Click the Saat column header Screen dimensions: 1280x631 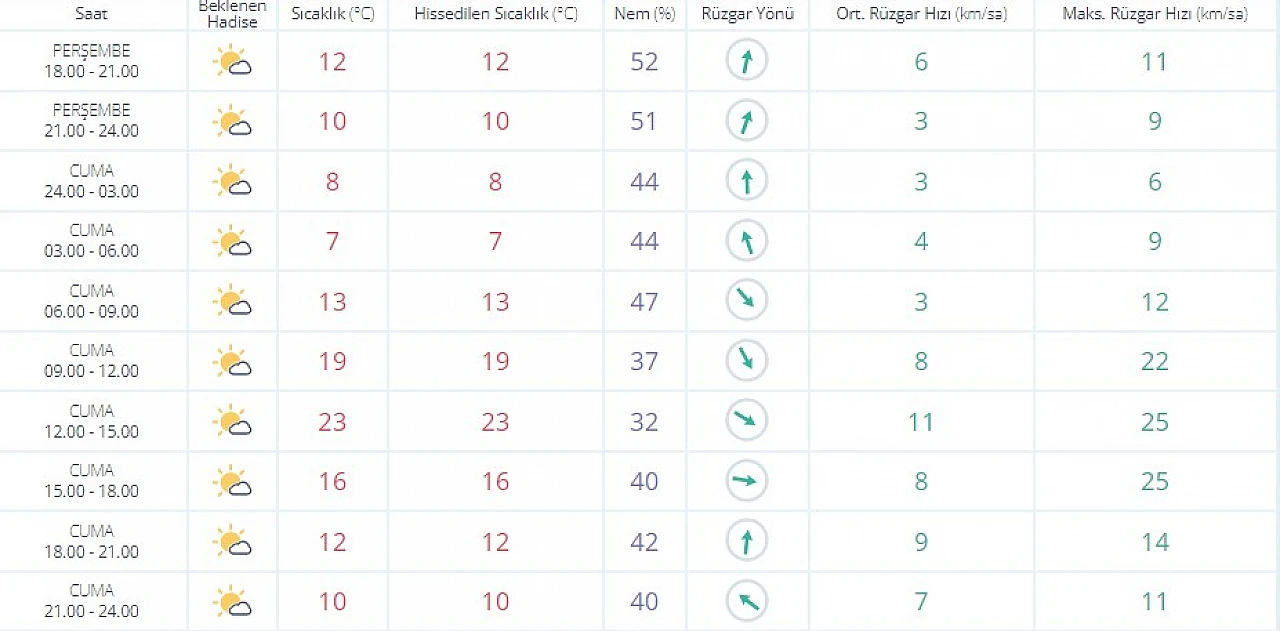click(x=92, y=14)
